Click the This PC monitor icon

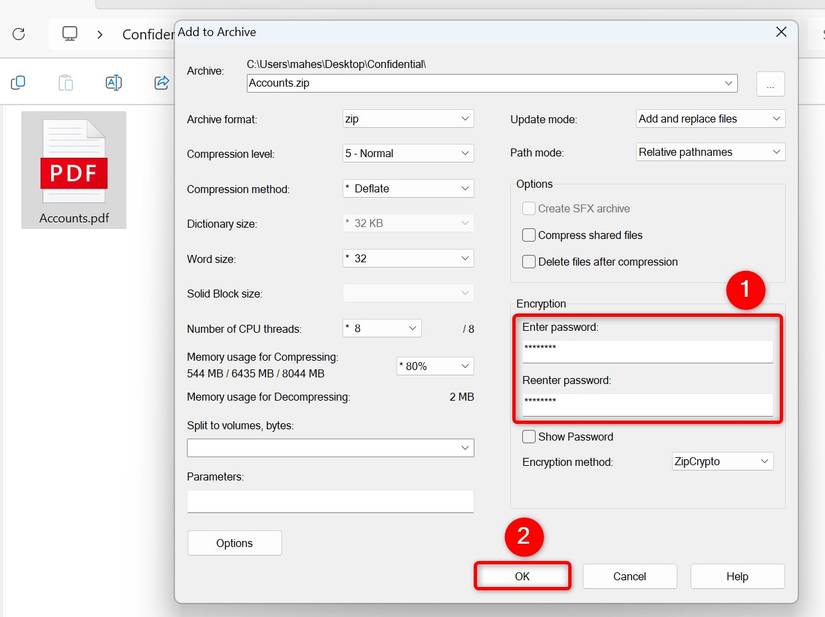pyautogui.click(x=69, y=34)
